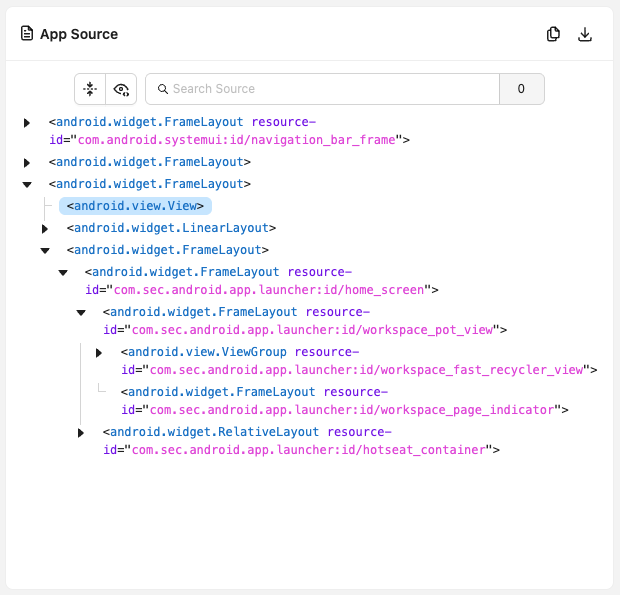Download the app source as a file
Viewport: 620px width, 595px height.
tap(585, 34)
